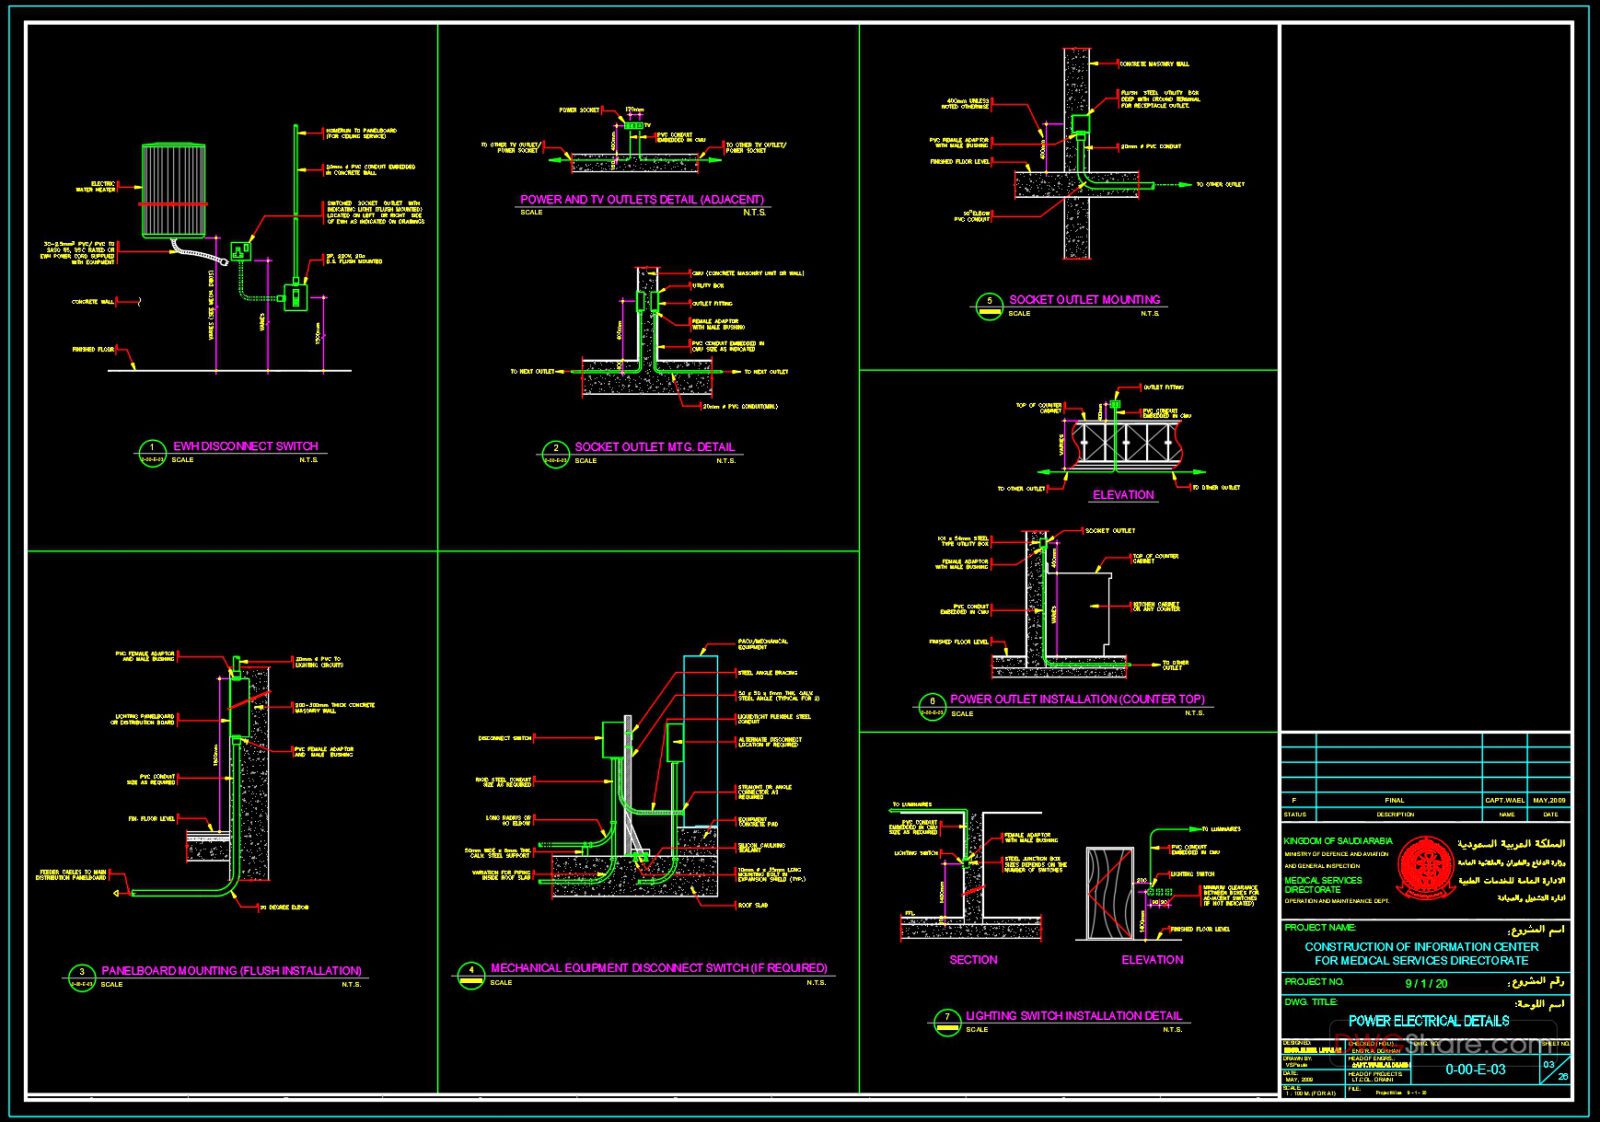This screenshot has height=1122, width=1600.
Task: Click detail number 2 circle marker
Action: click(x=556, y=454)
